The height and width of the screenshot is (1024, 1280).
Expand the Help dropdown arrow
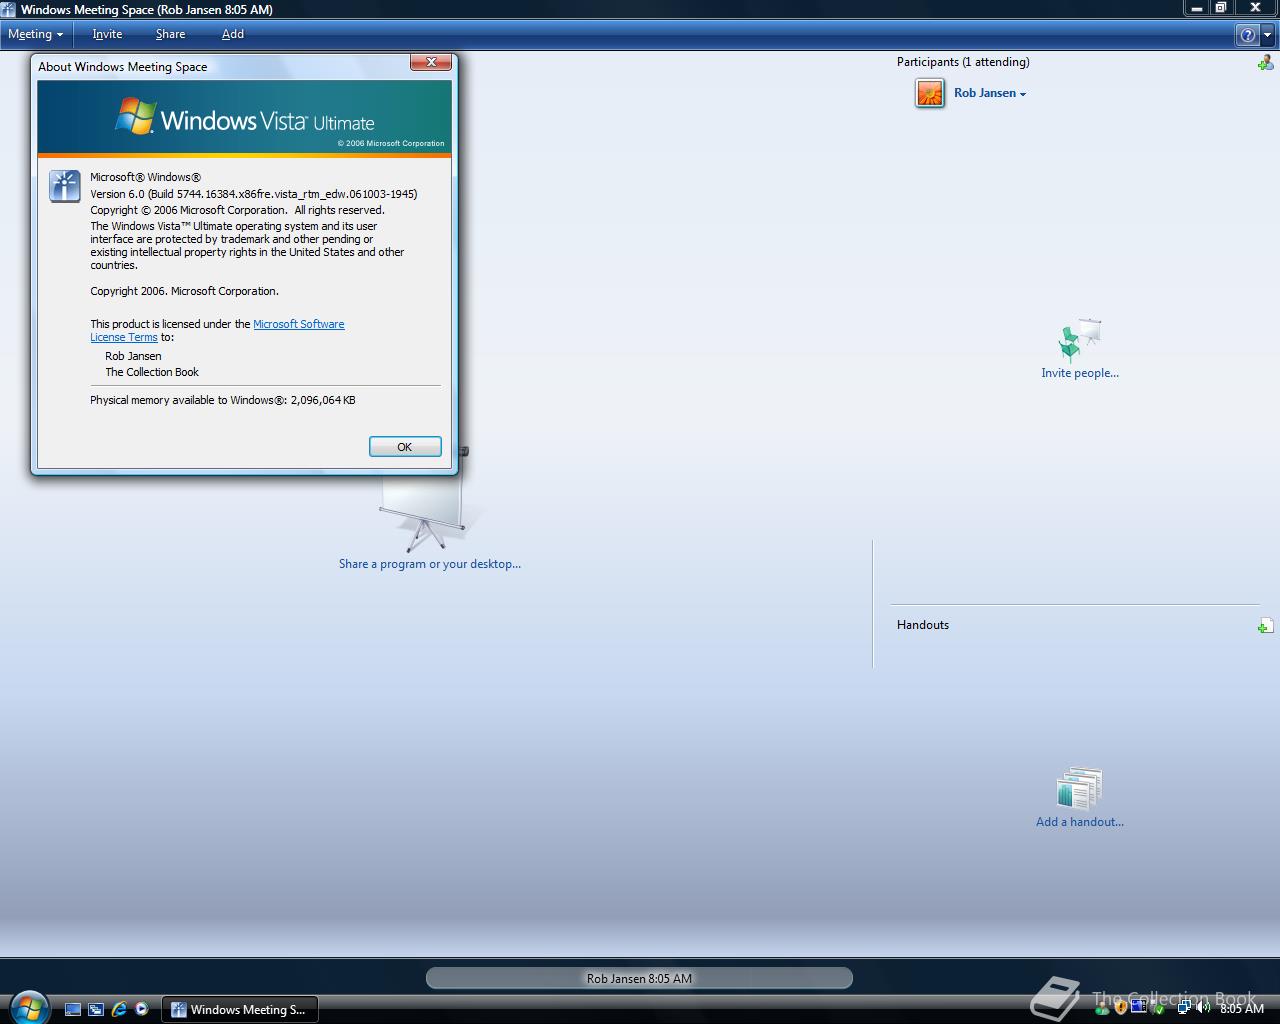[1268, 35]
